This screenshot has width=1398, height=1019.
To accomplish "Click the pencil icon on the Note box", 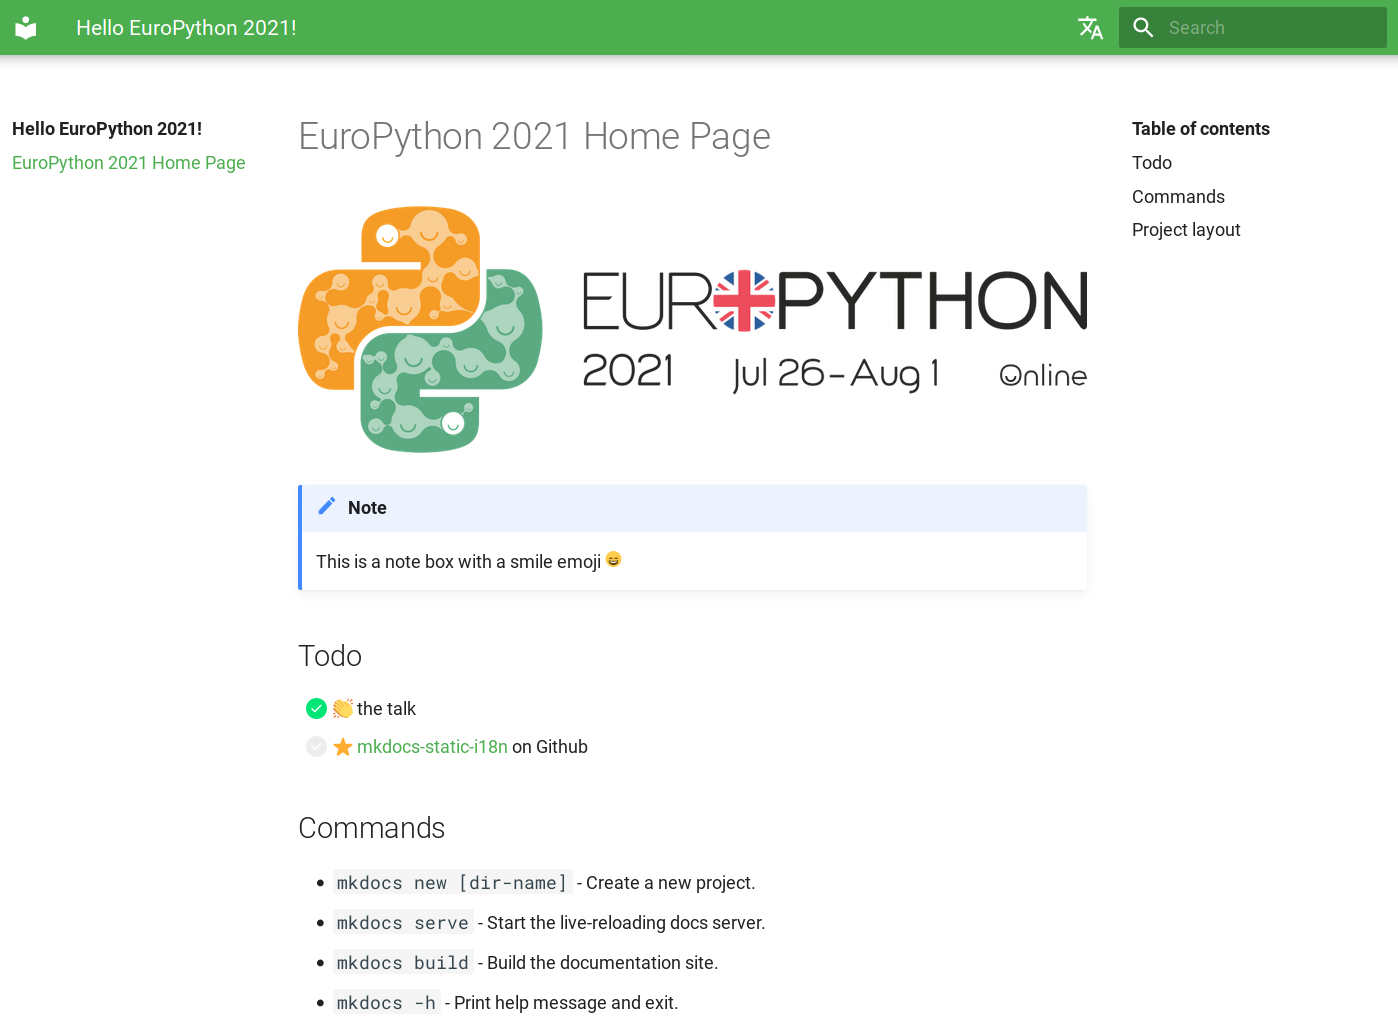I will point(326,506).
